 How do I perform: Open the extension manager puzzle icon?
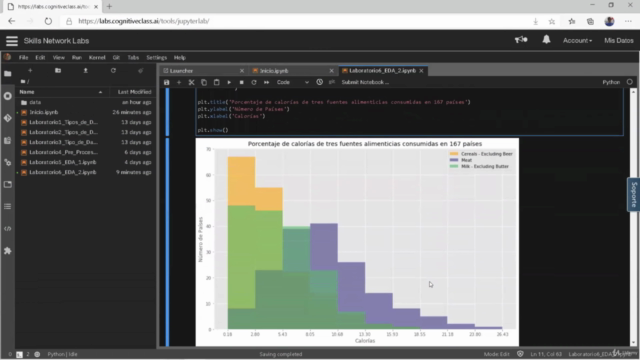coord(8,251)
